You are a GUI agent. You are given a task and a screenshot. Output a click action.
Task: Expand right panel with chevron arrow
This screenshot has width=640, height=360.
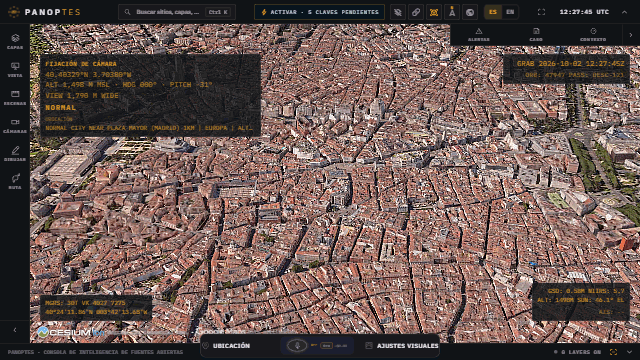click(x=631, y=35)
